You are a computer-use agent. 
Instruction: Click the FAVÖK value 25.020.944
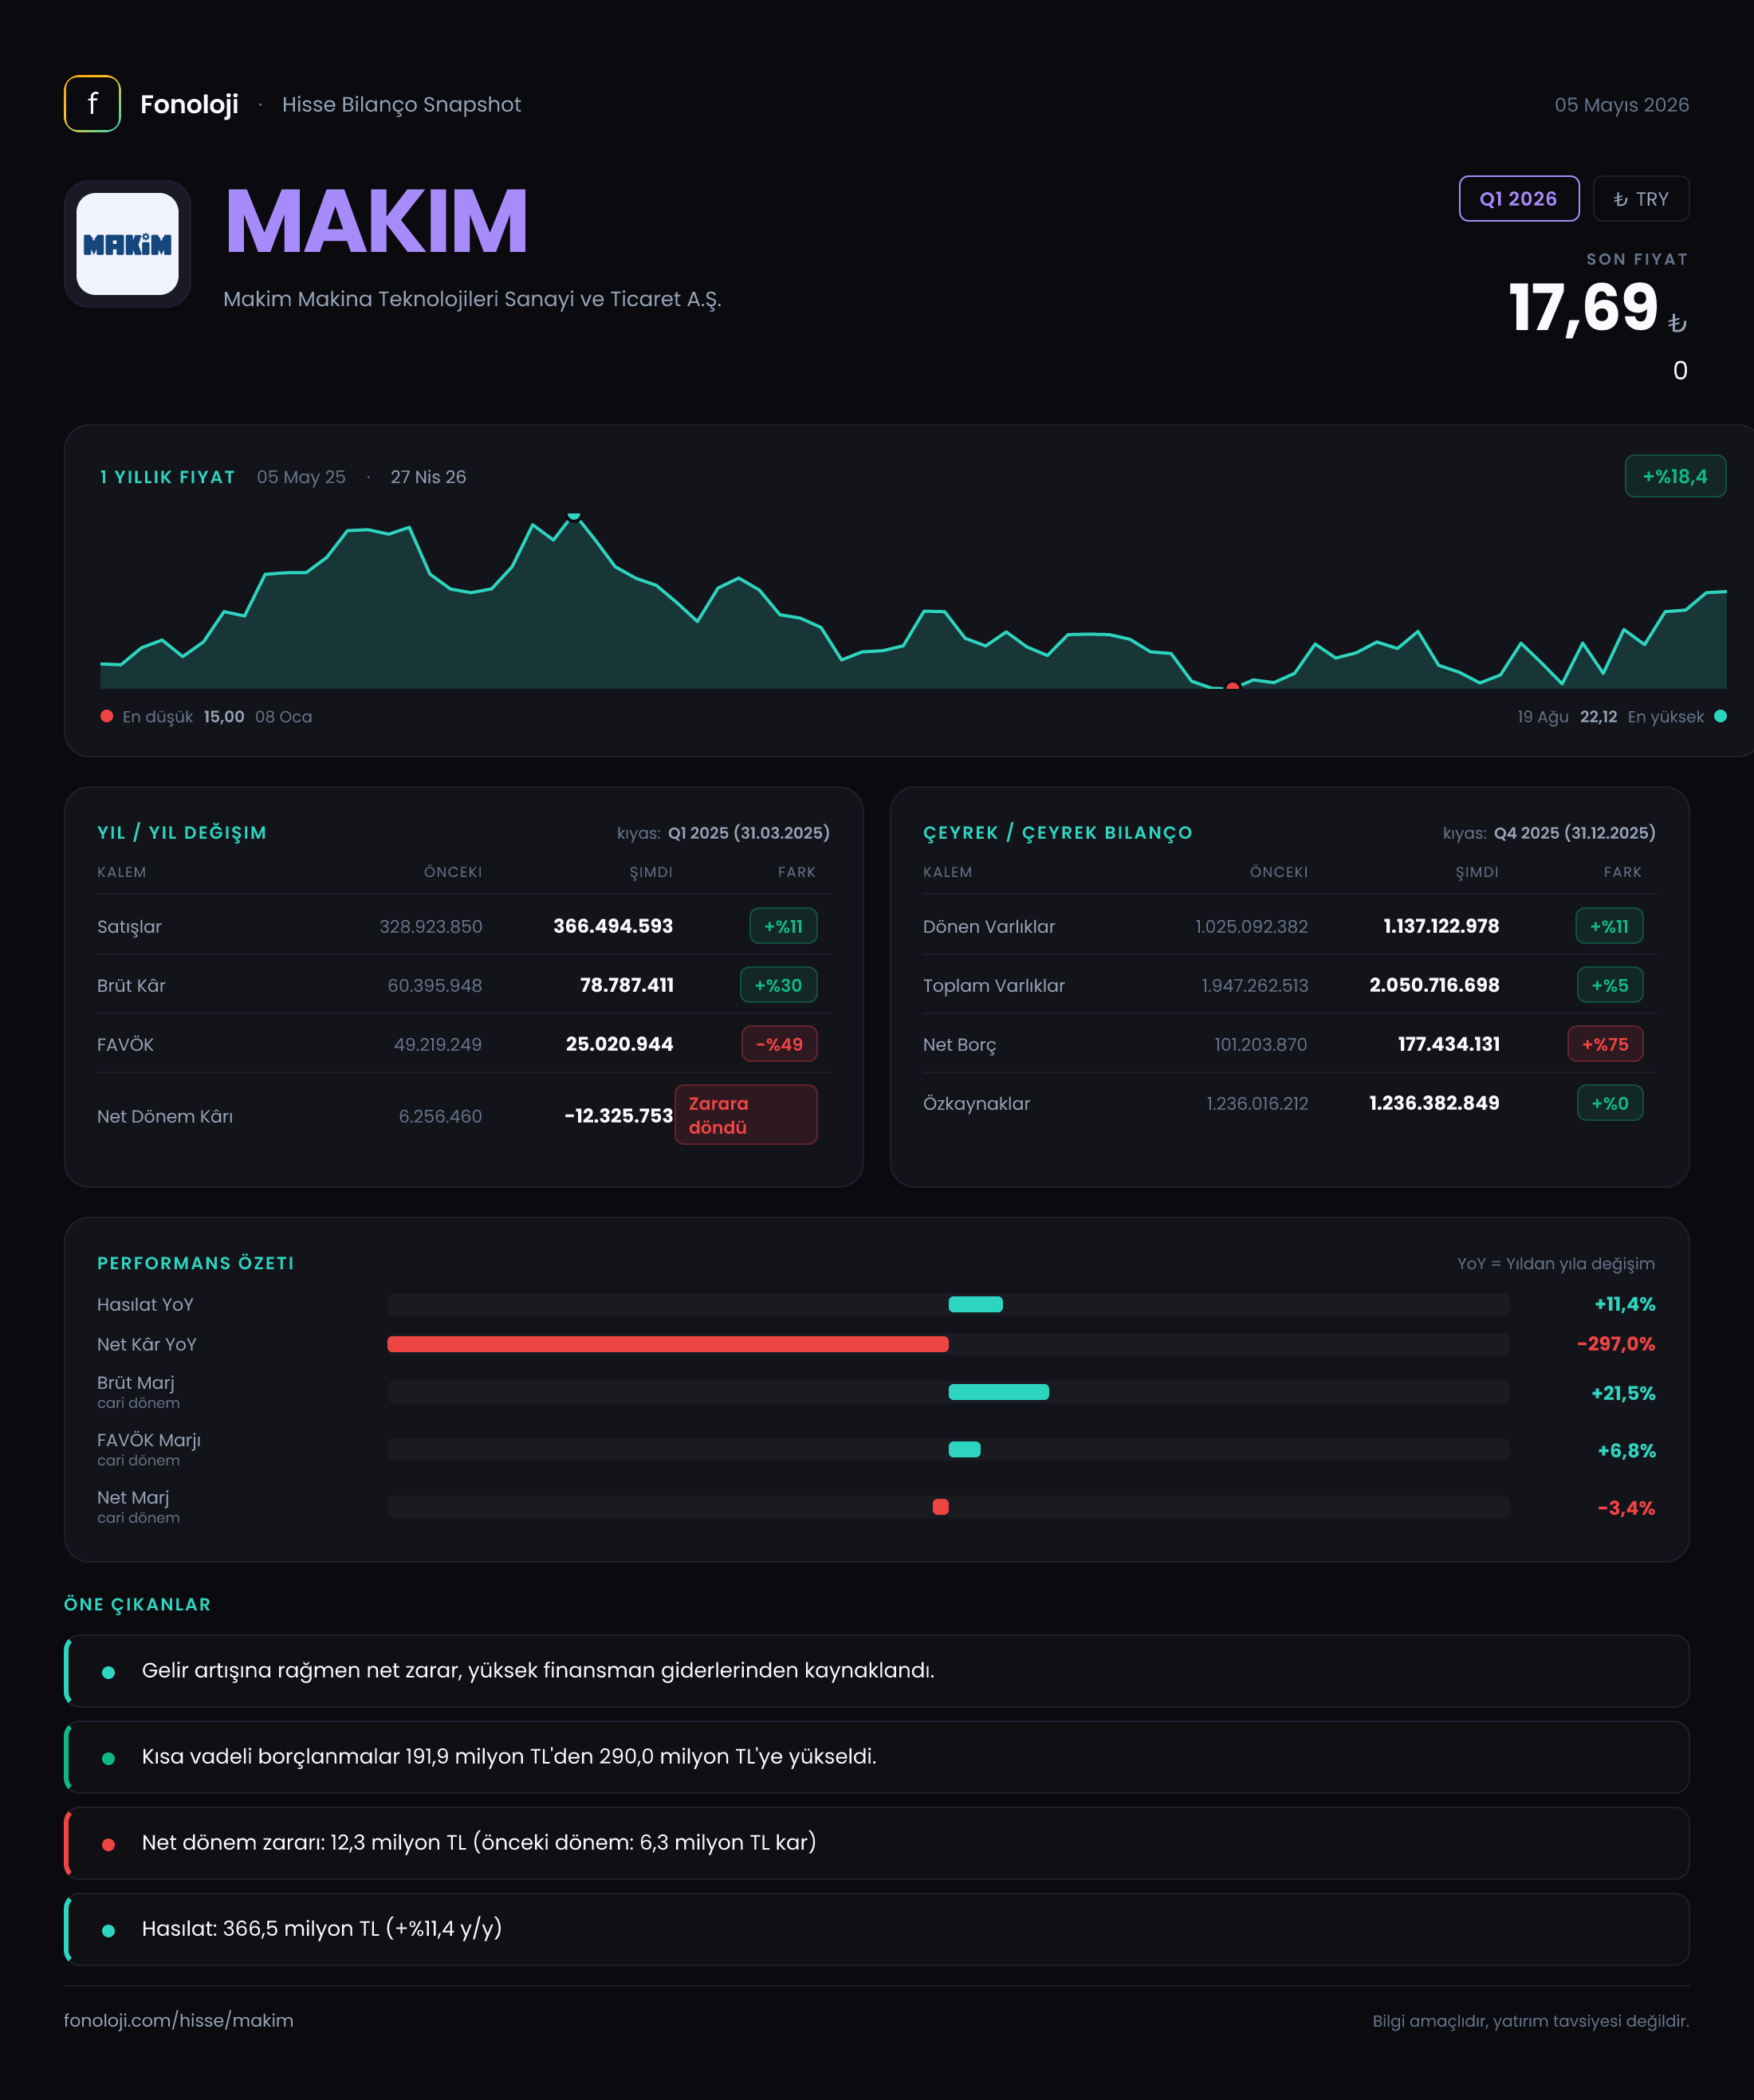pos(619,1044)
